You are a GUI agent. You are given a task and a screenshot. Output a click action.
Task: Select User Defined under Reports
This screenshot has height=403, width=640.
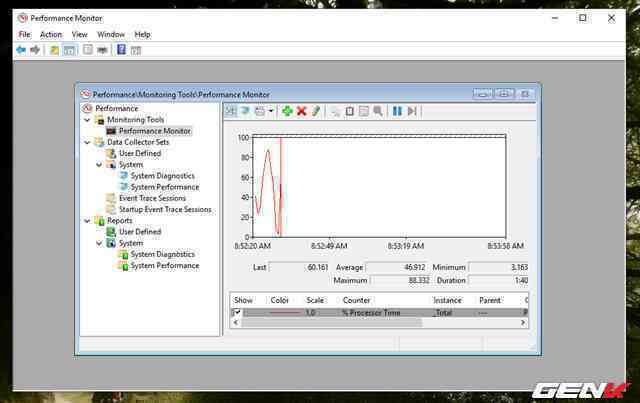coord(140,232)
